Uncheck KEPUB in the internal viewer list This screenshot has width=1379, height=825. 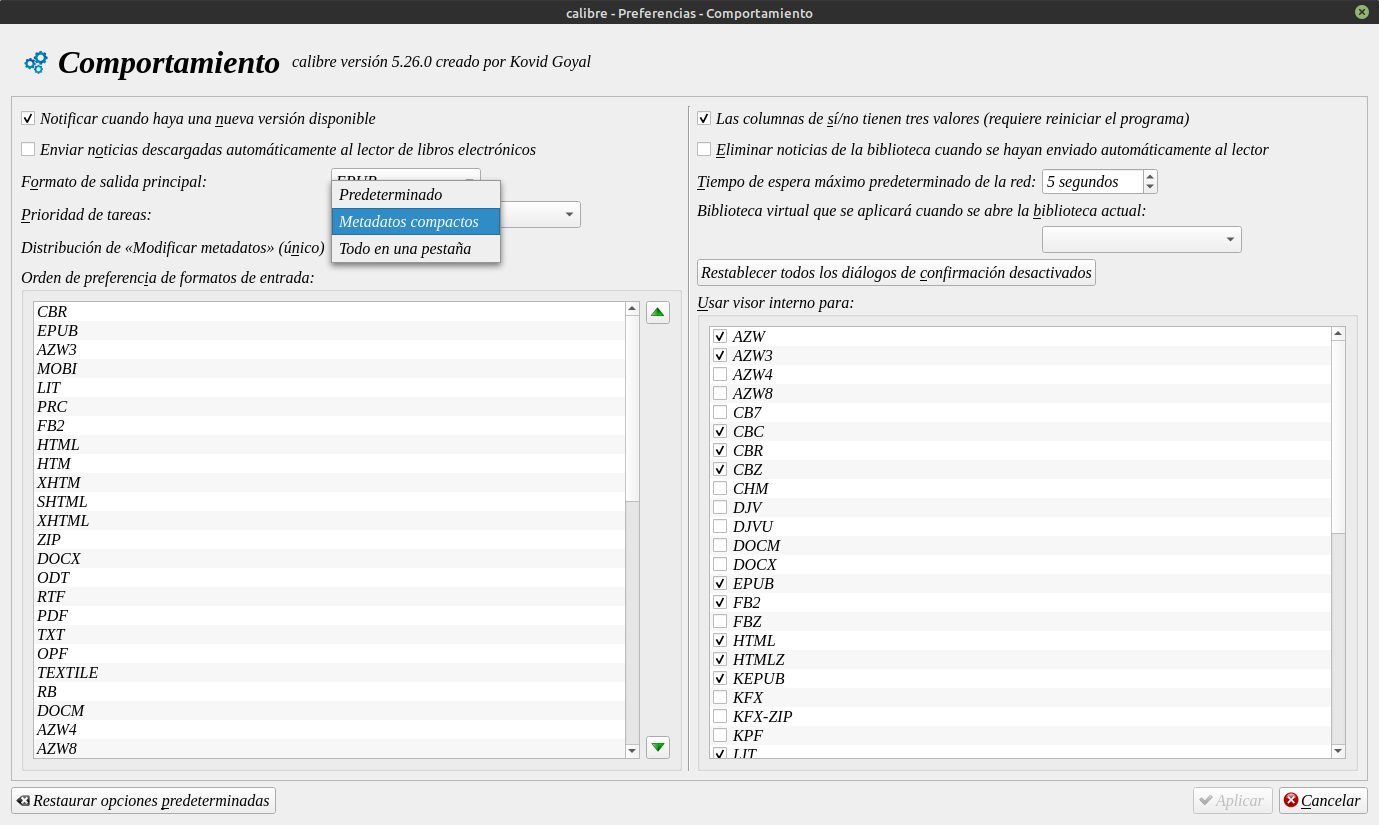coord(720,679)
